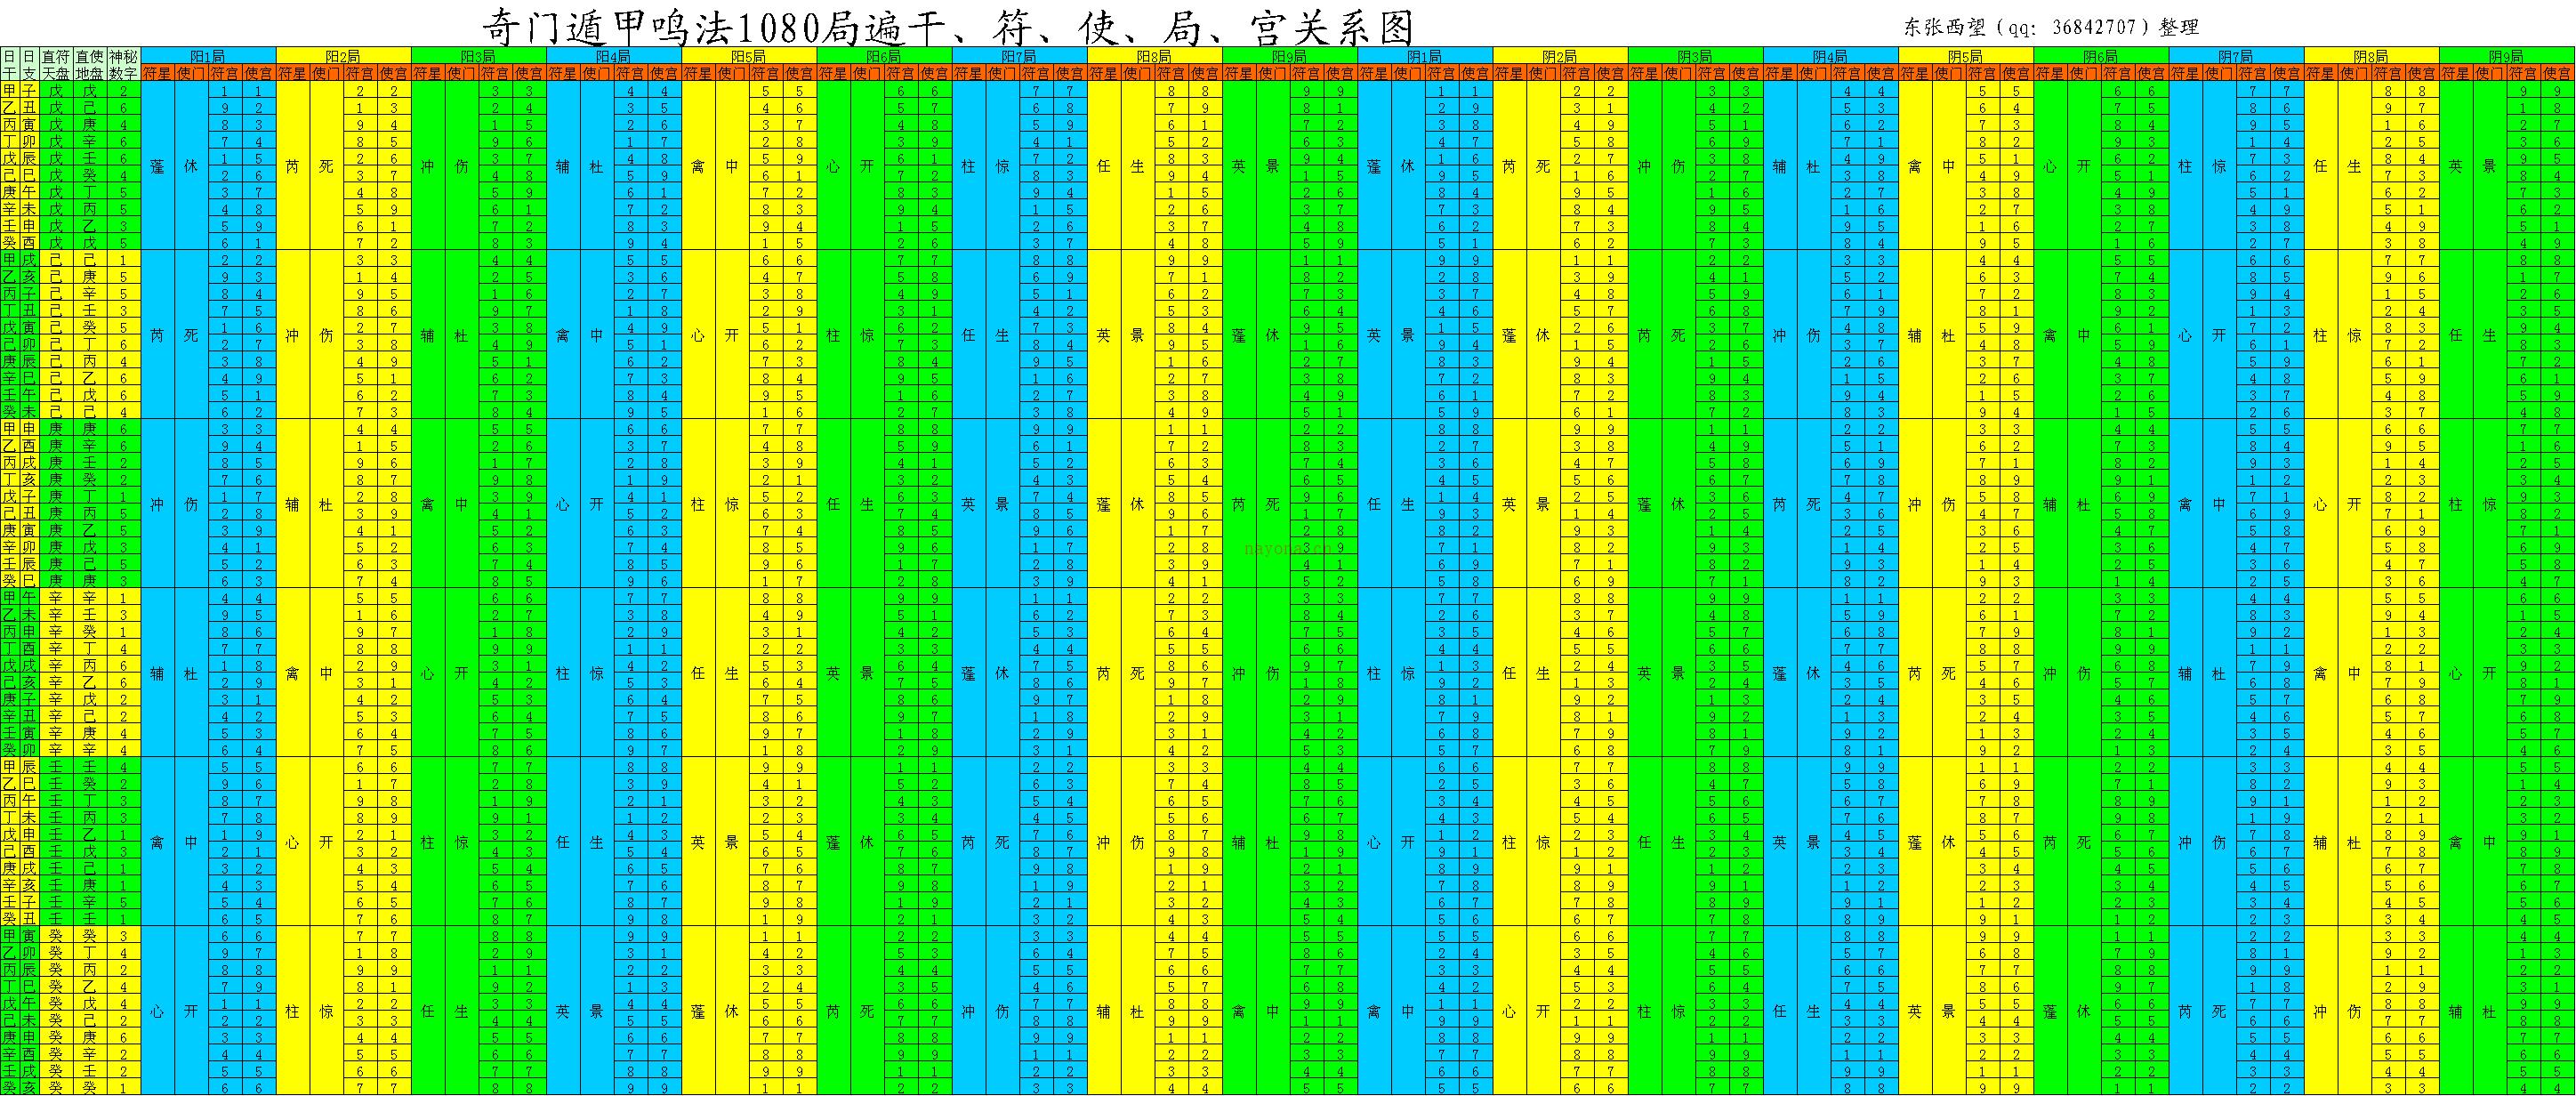Click the 神秘数字 cell in row 甲子
The image size is (2576, 1096).
click(x=123, y=91)
